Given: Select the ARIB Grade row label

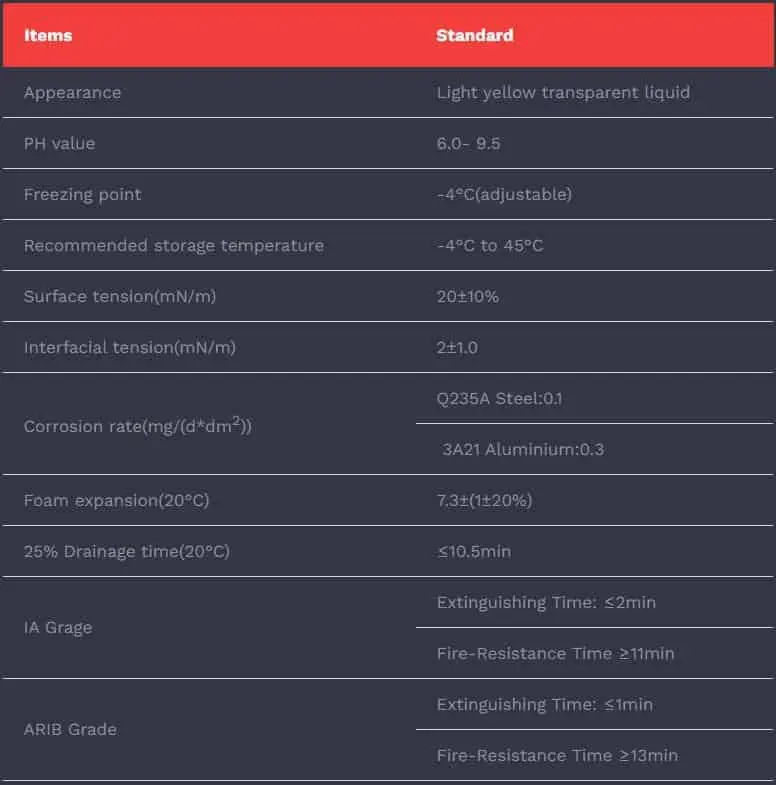Looking at the screenshot, I should point(70,729).
